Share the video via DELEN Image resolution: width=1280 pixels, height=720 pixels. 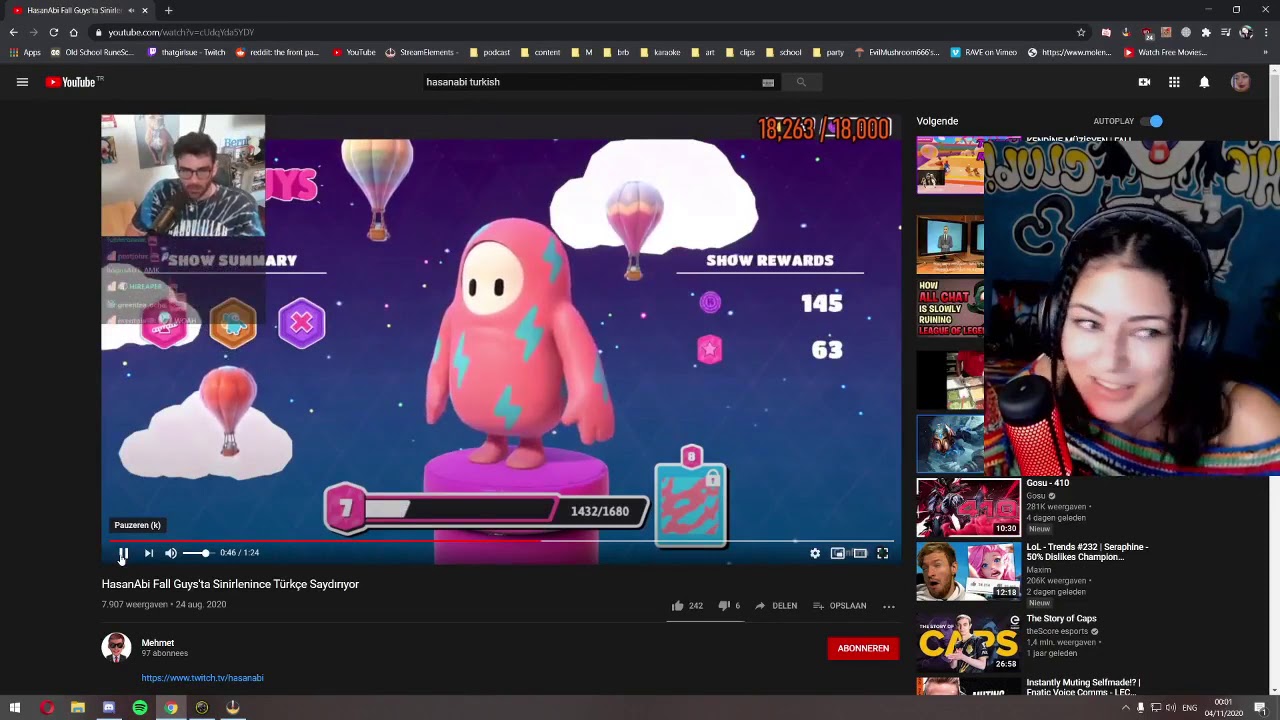click(776, 605)
